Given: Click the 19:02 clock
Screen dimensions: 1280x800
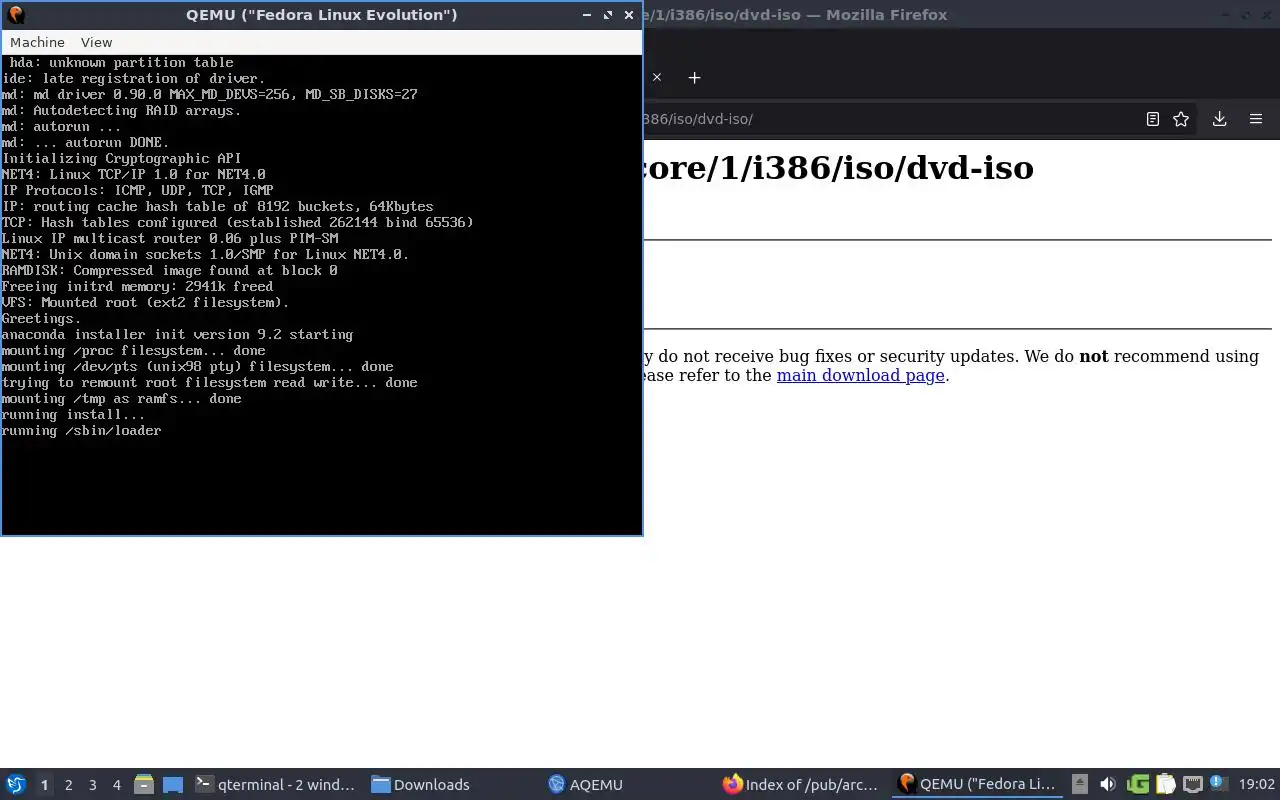Looking at the screenshot, I should pos(1256,785).
